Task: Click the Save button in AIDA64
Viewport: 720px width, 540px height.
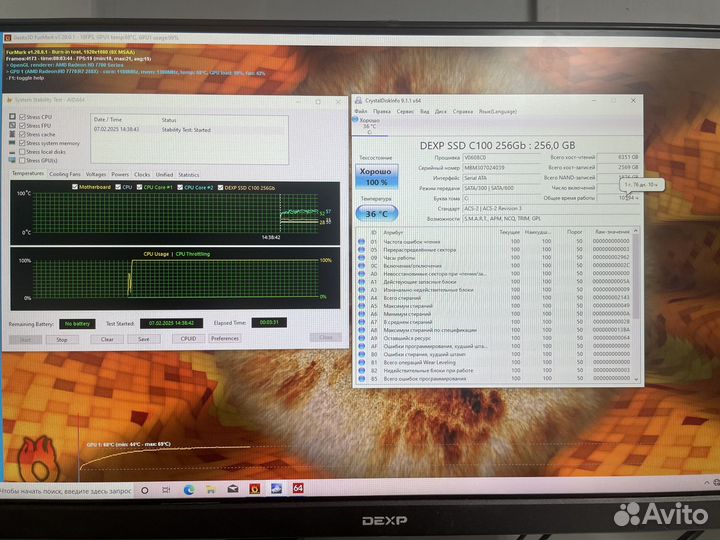Action: tap(144, 339)
